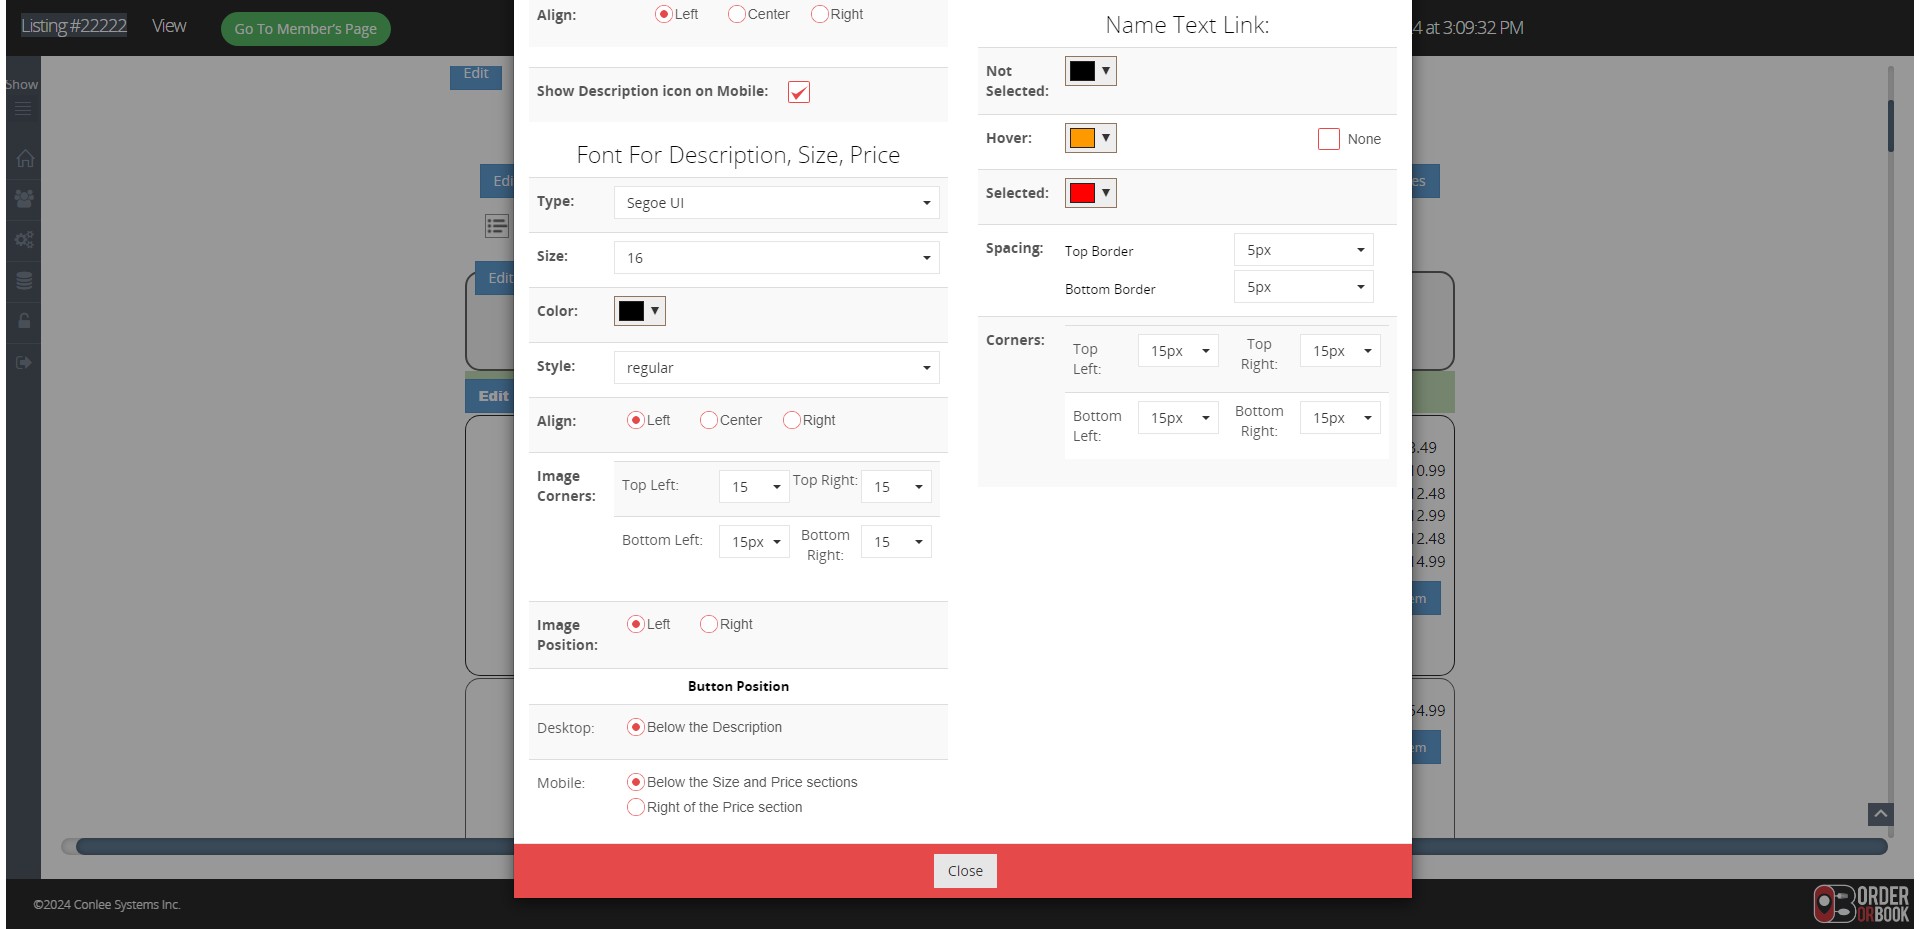Open Name Text Link Corners Top Right dropdown

[x=1340, y=350]
